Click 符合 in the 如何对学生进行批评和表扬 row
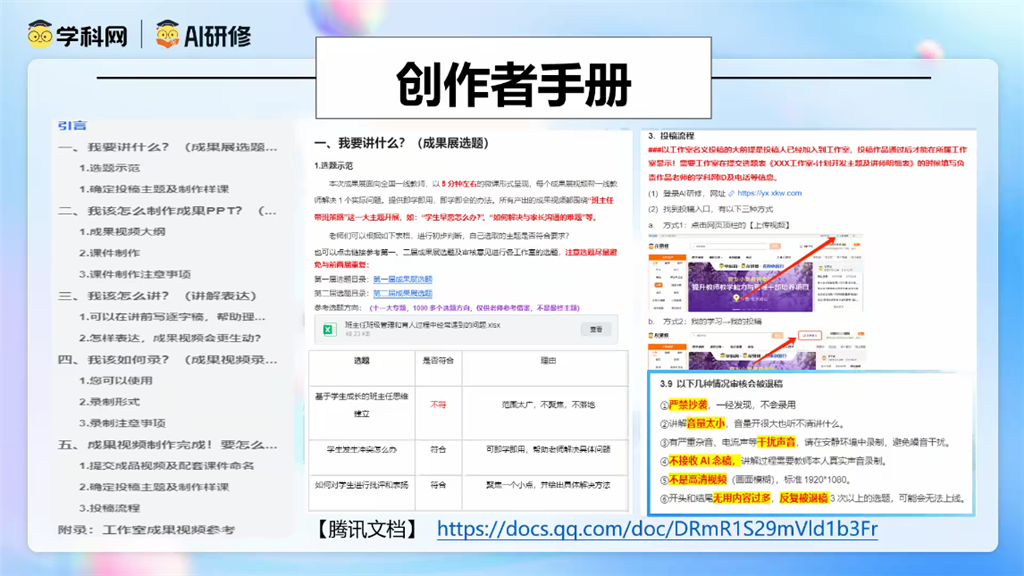This screenshot has width=1024, height=576. (438, 485)
